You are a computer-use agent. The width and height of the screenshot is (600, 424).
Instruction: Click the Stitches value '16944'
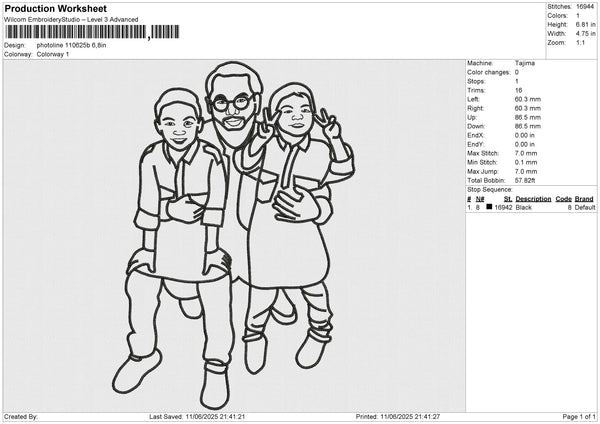click(x=585, y=7)
